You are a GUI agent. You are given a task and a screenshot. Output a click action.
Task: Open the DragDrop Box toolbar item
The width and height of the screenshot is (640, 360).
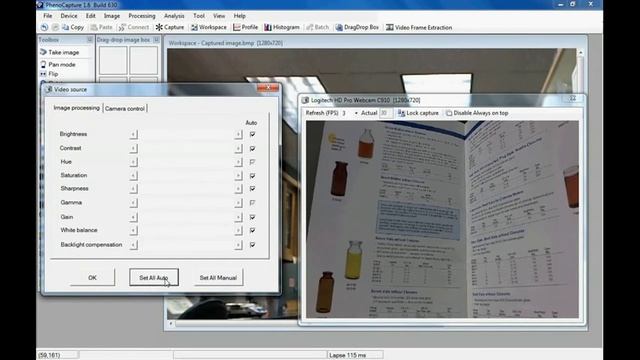[x=357, y=27]
